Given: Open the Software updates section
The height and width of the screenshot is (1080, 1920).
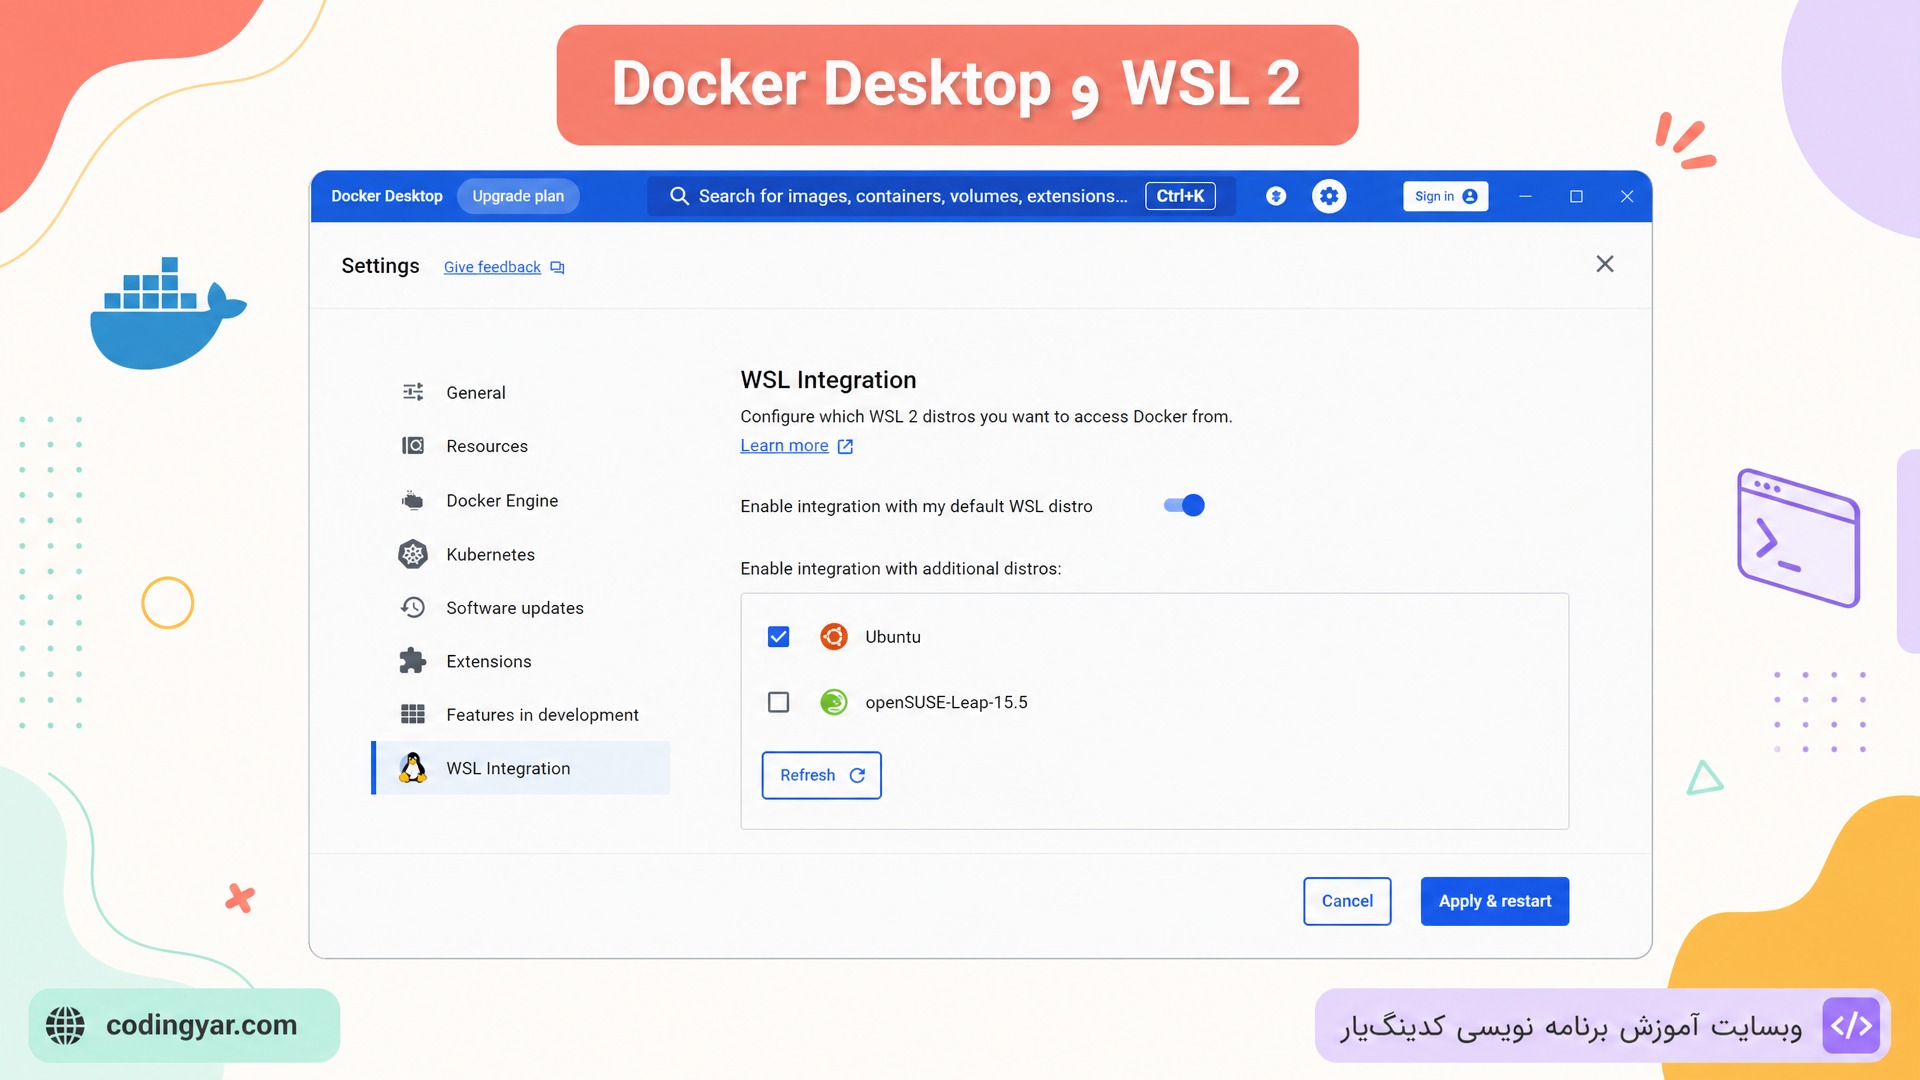Looking at the screenshot, I should [520, 607].
